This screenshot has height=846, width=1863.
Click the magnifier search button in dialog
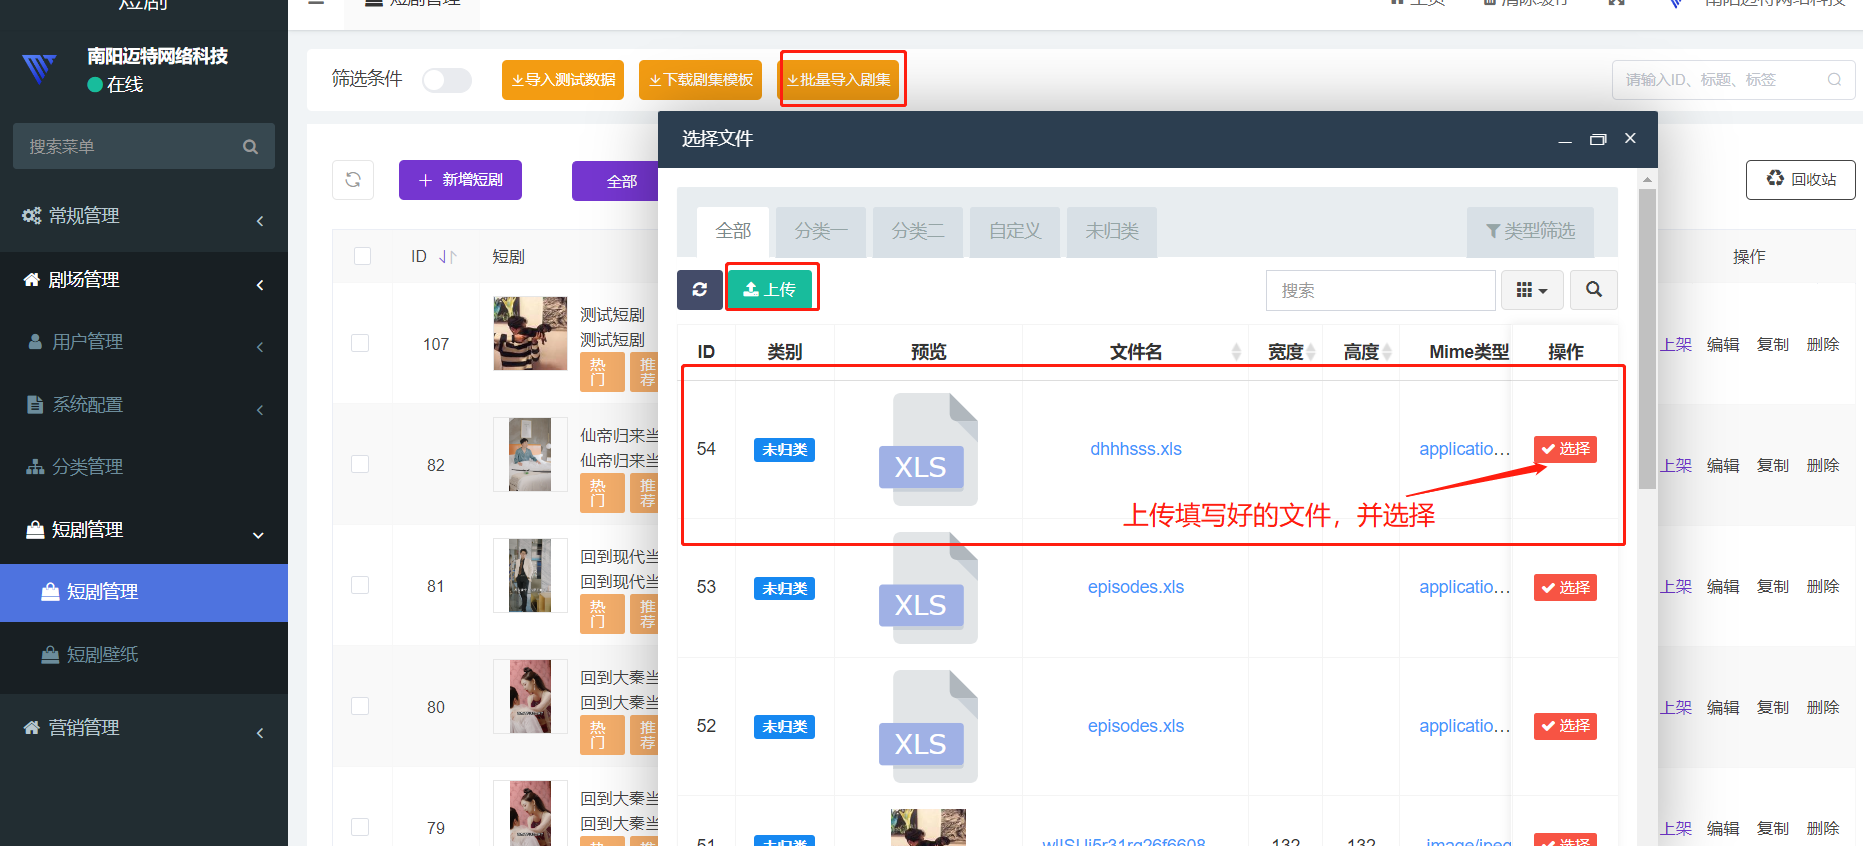click(x=1593, y=290)
